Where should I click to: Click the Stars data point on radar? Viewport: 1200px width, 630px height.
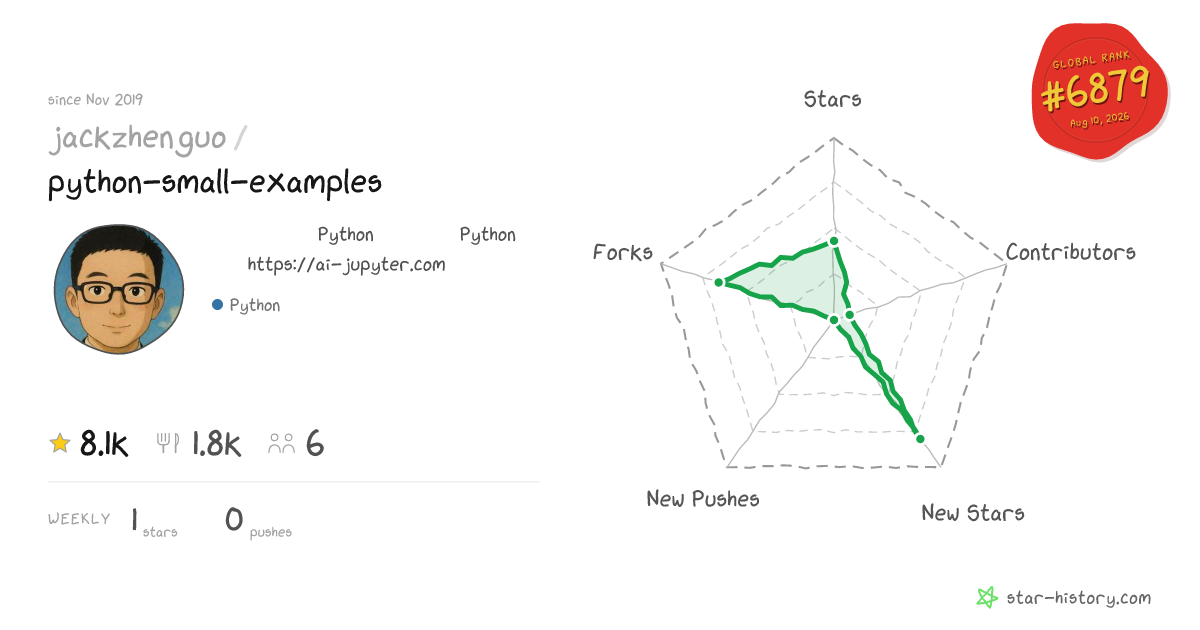(x=833, y=241)
